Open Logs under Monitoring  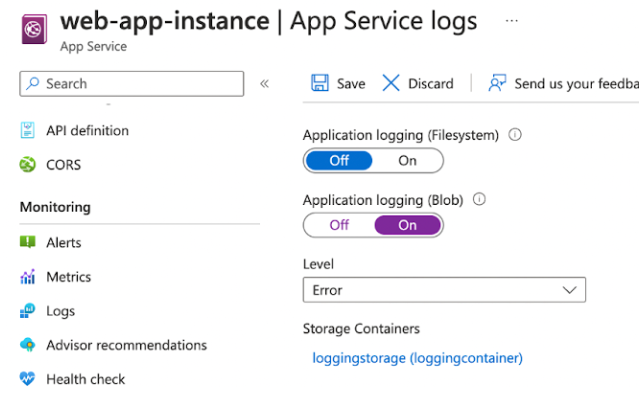(61, 312)
